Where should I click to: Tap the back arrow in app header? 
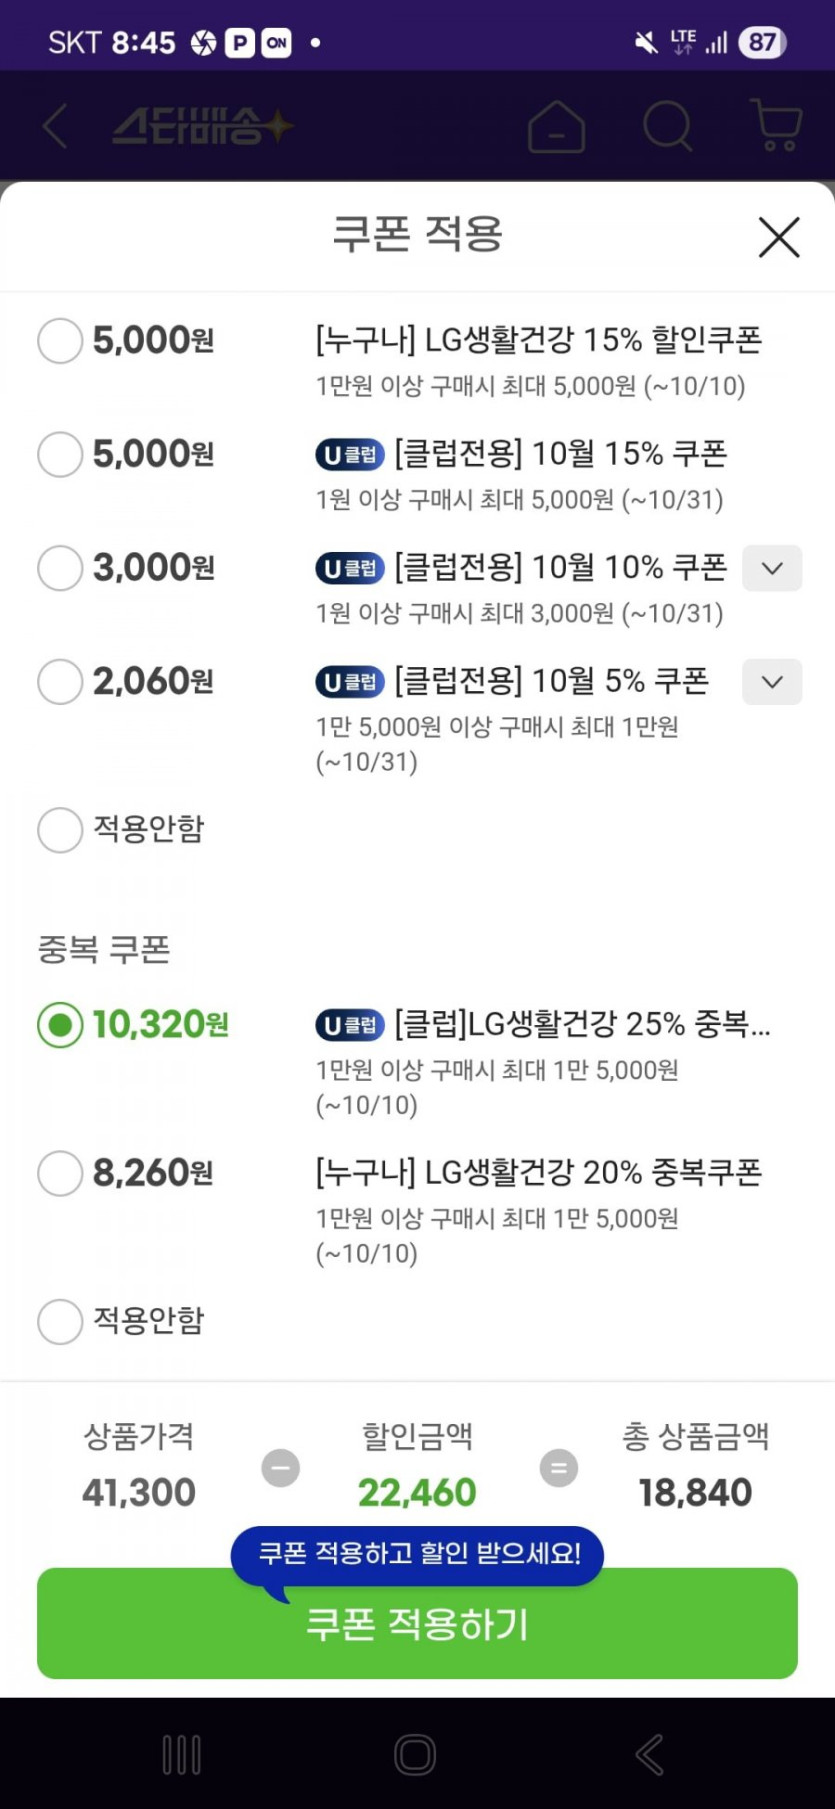(x=56, y=127)
